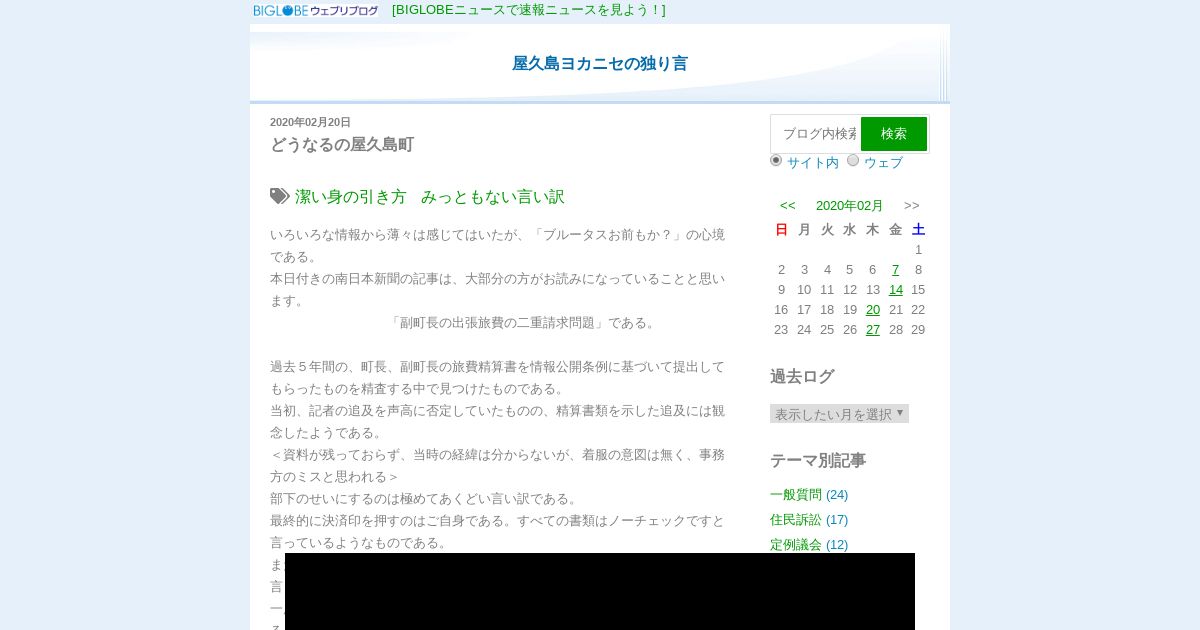Open blog title 屋久島ヨカニセの独り言
This screenshot has width=1200, height=630.
[x=600, y=63]
